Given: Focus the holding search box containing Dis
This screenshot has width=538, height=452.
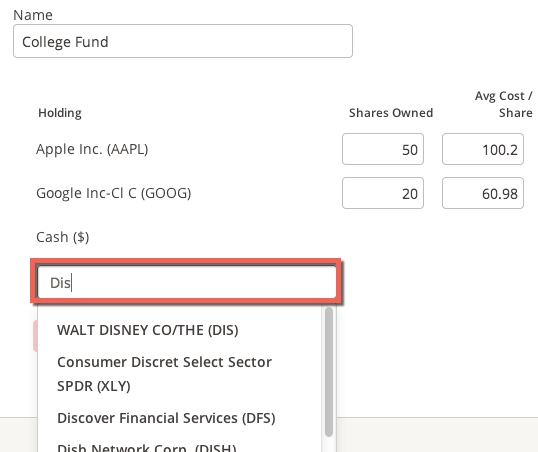Looking at the screenshot, I should tap(187, 282).
